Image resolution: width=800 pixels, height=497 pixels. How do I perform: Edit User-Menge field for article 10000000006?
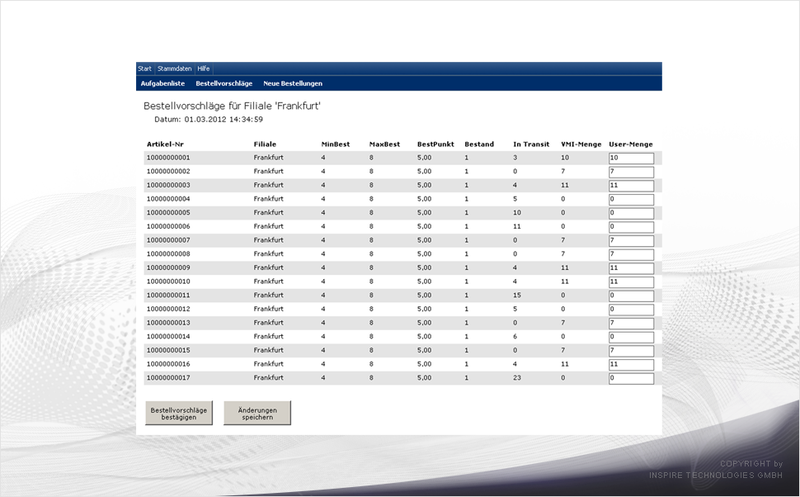pos(631,227)
